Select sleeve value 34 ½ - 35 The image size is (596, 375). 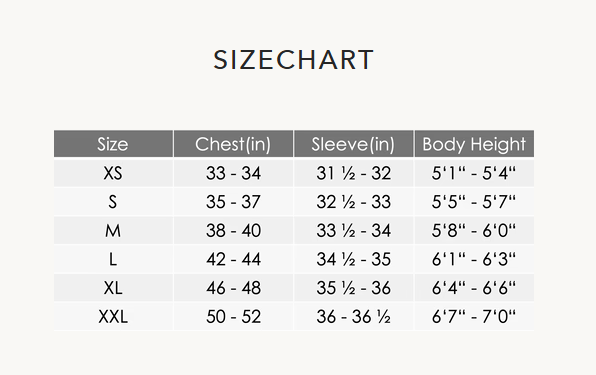pyautogui.click(x=353, y=259)
